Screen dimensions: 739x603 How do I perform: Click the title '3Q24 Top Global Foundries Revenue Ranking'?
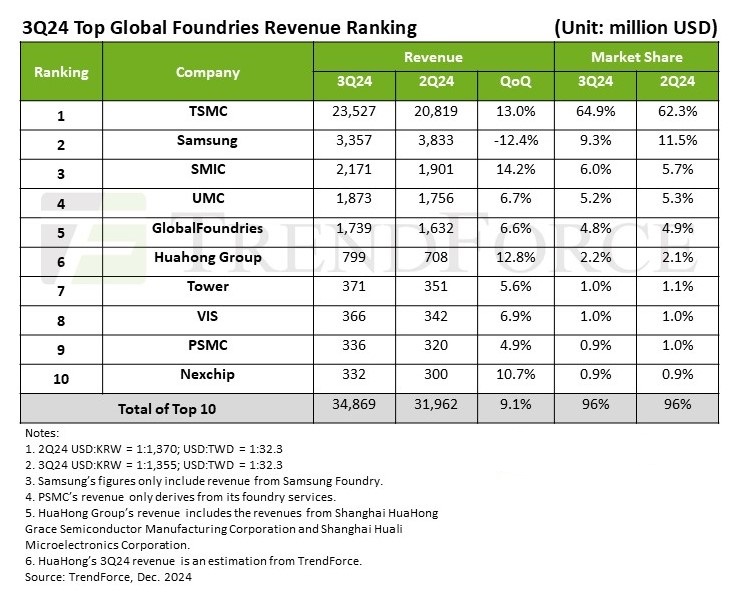pos(220,28)
